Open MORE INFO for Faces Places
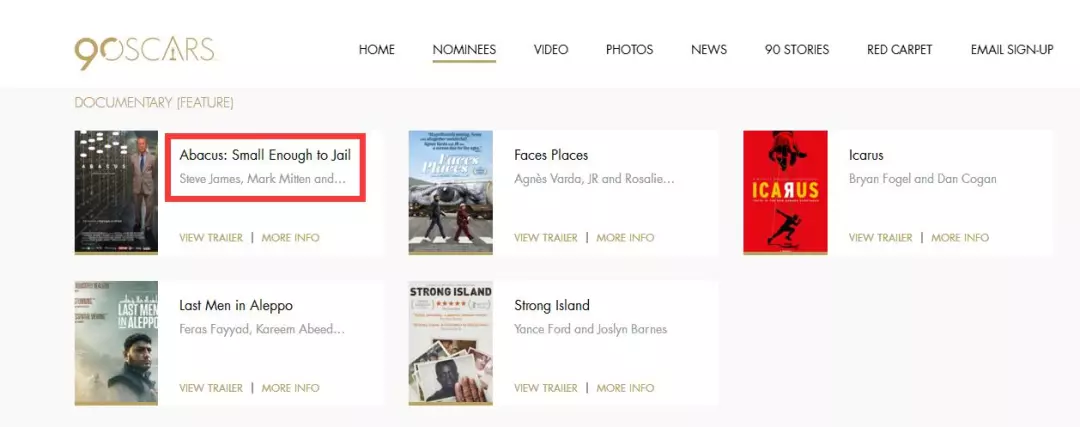Viewport: 1080px width, 427px height. click(x=625, y=238)
